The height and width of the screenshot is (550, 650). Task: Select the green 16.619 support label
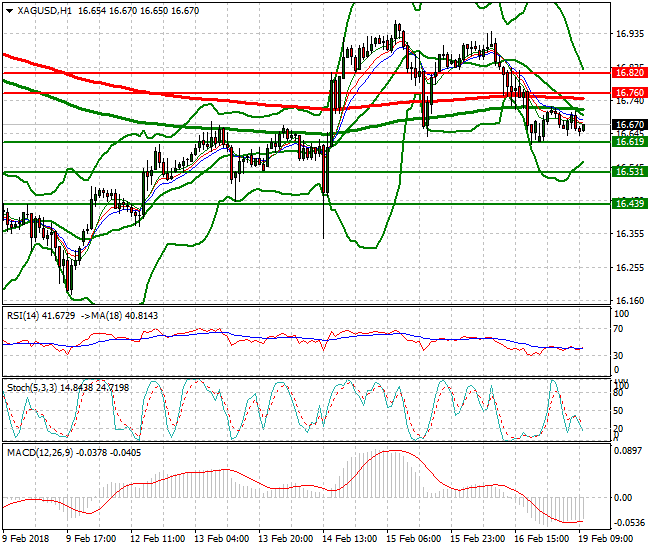[x=630, y=142]
